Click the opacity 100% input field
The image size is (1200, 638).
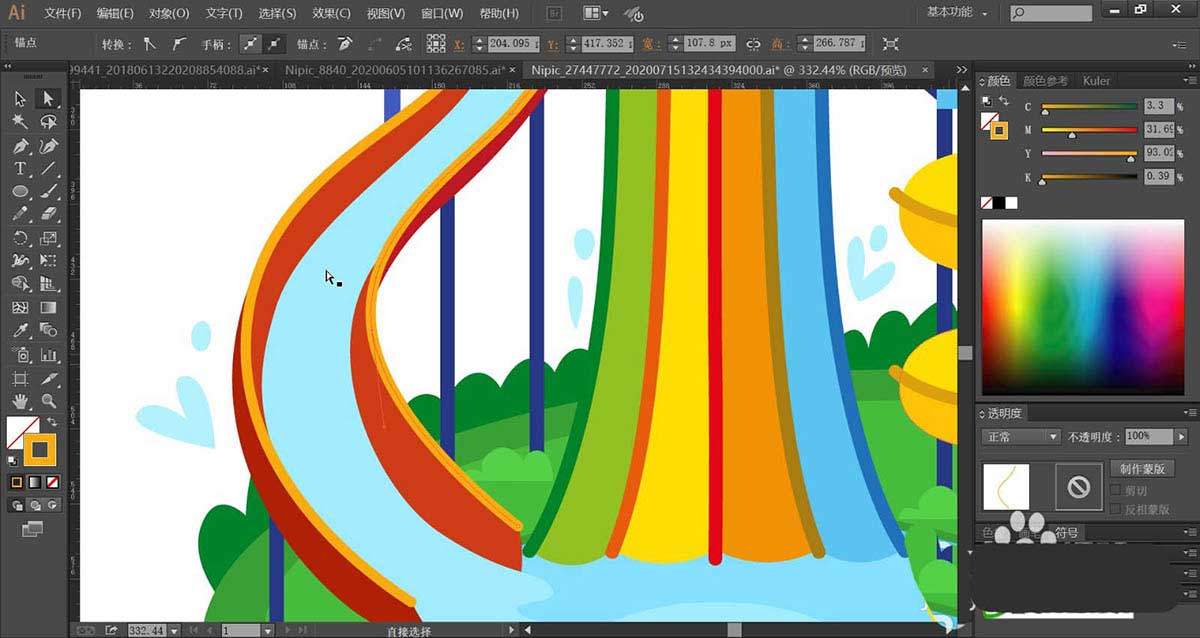coord(1148,437)
